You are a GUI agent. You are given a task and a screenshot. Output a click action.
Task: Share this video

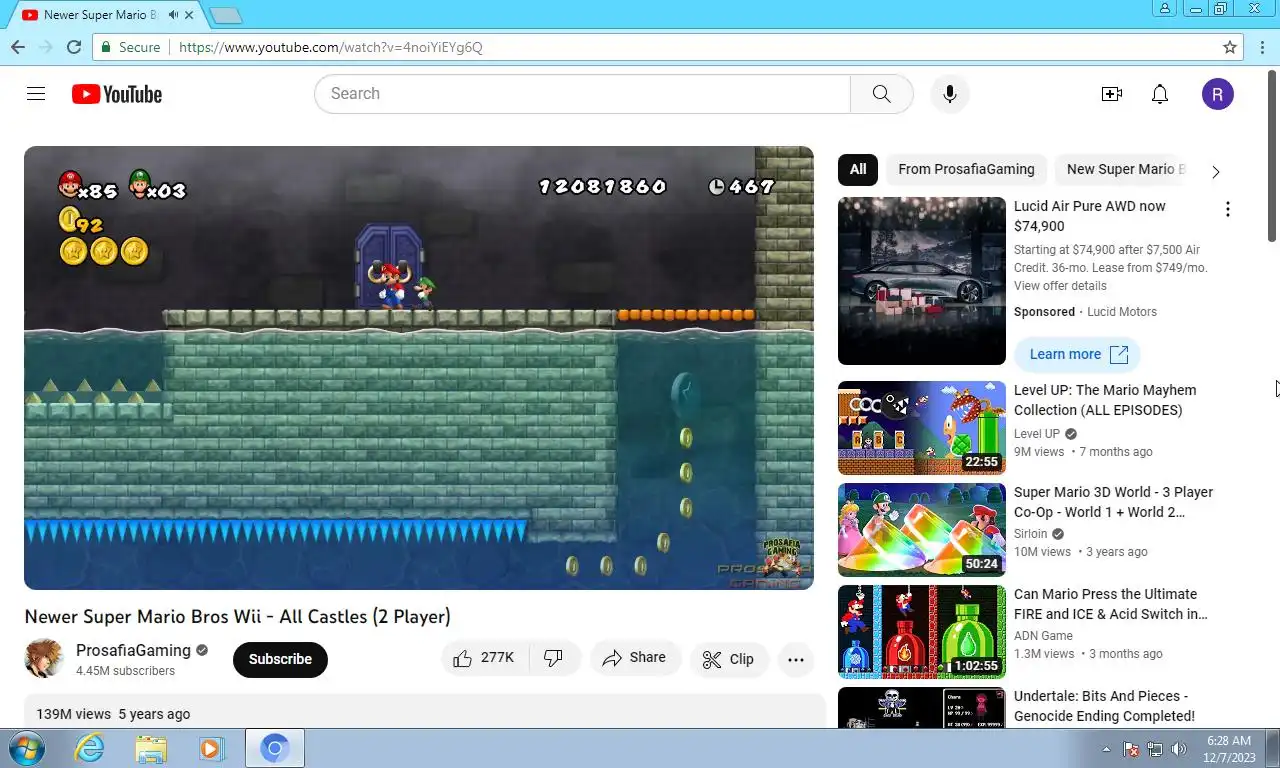(x=635, y=658)
